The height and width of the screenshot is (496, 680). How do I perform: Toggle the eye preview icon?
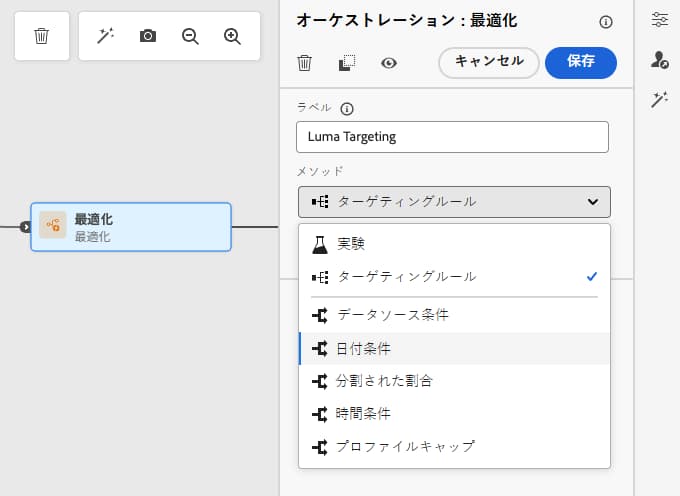(x=389, y=63)
